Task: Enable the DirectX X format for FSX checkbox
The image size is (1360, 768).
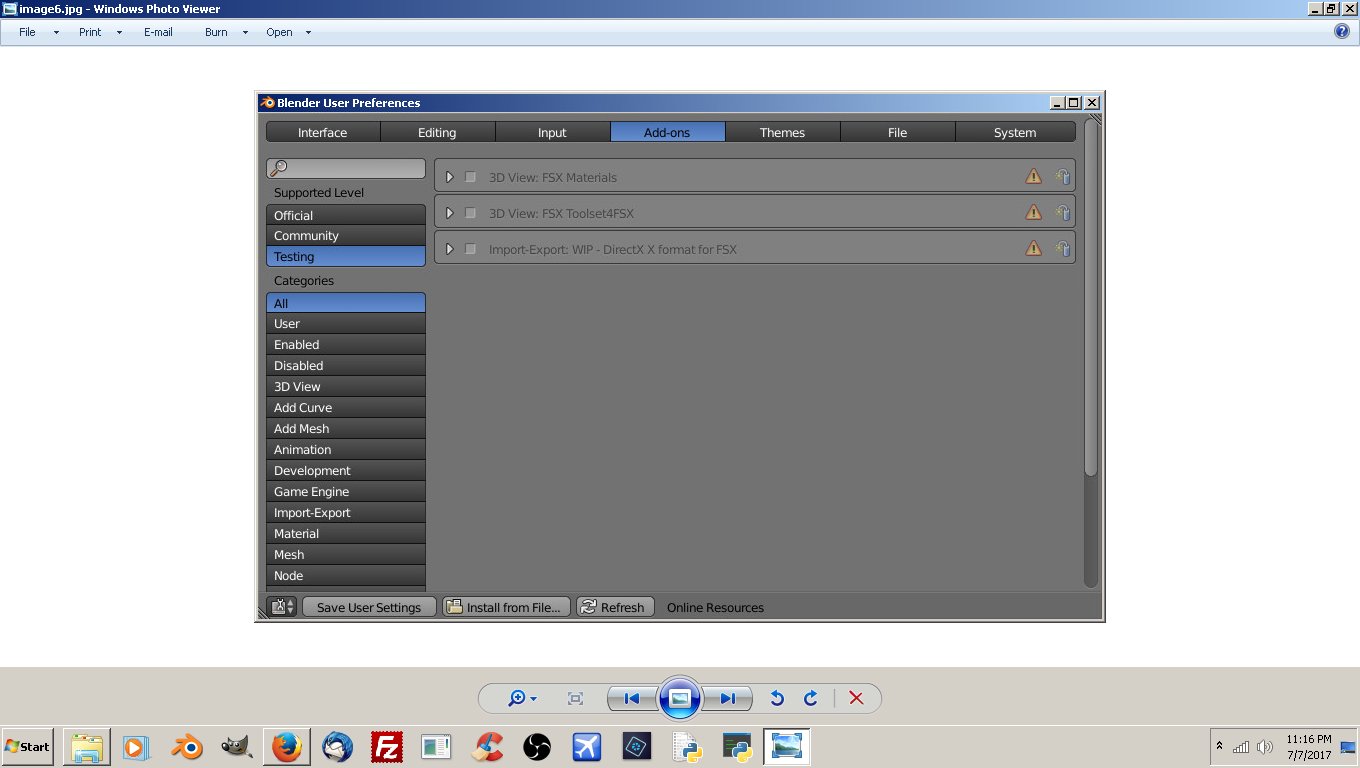Action: 470,249
